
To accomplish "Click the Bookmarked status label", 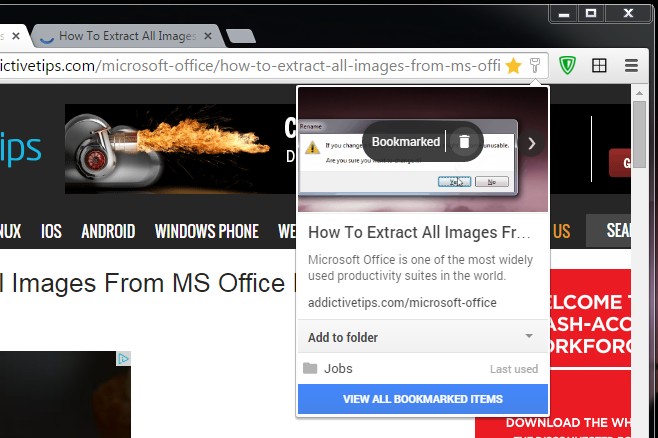I will click(x=406, y=142).
